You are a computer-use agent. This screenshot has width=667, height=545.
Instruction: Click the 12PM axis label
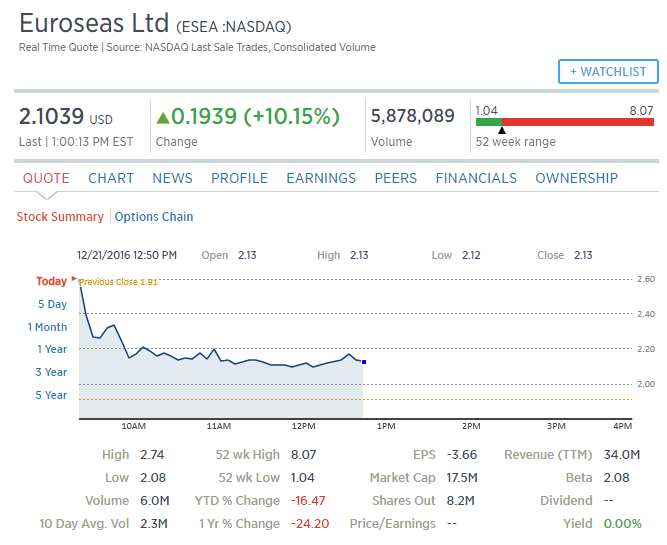pyautogui.click(x=304, y=426)
